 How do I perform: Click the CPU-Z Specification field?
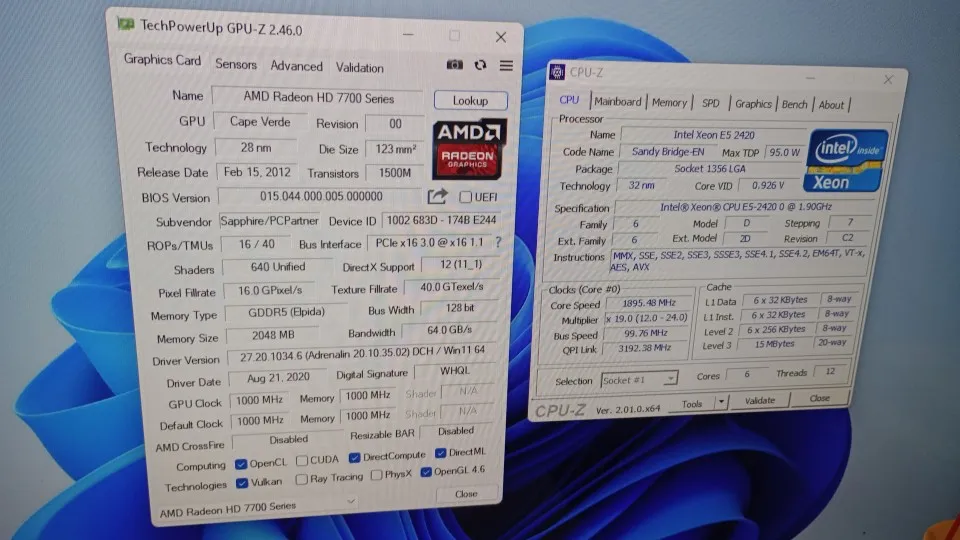(x=746, y=208)
